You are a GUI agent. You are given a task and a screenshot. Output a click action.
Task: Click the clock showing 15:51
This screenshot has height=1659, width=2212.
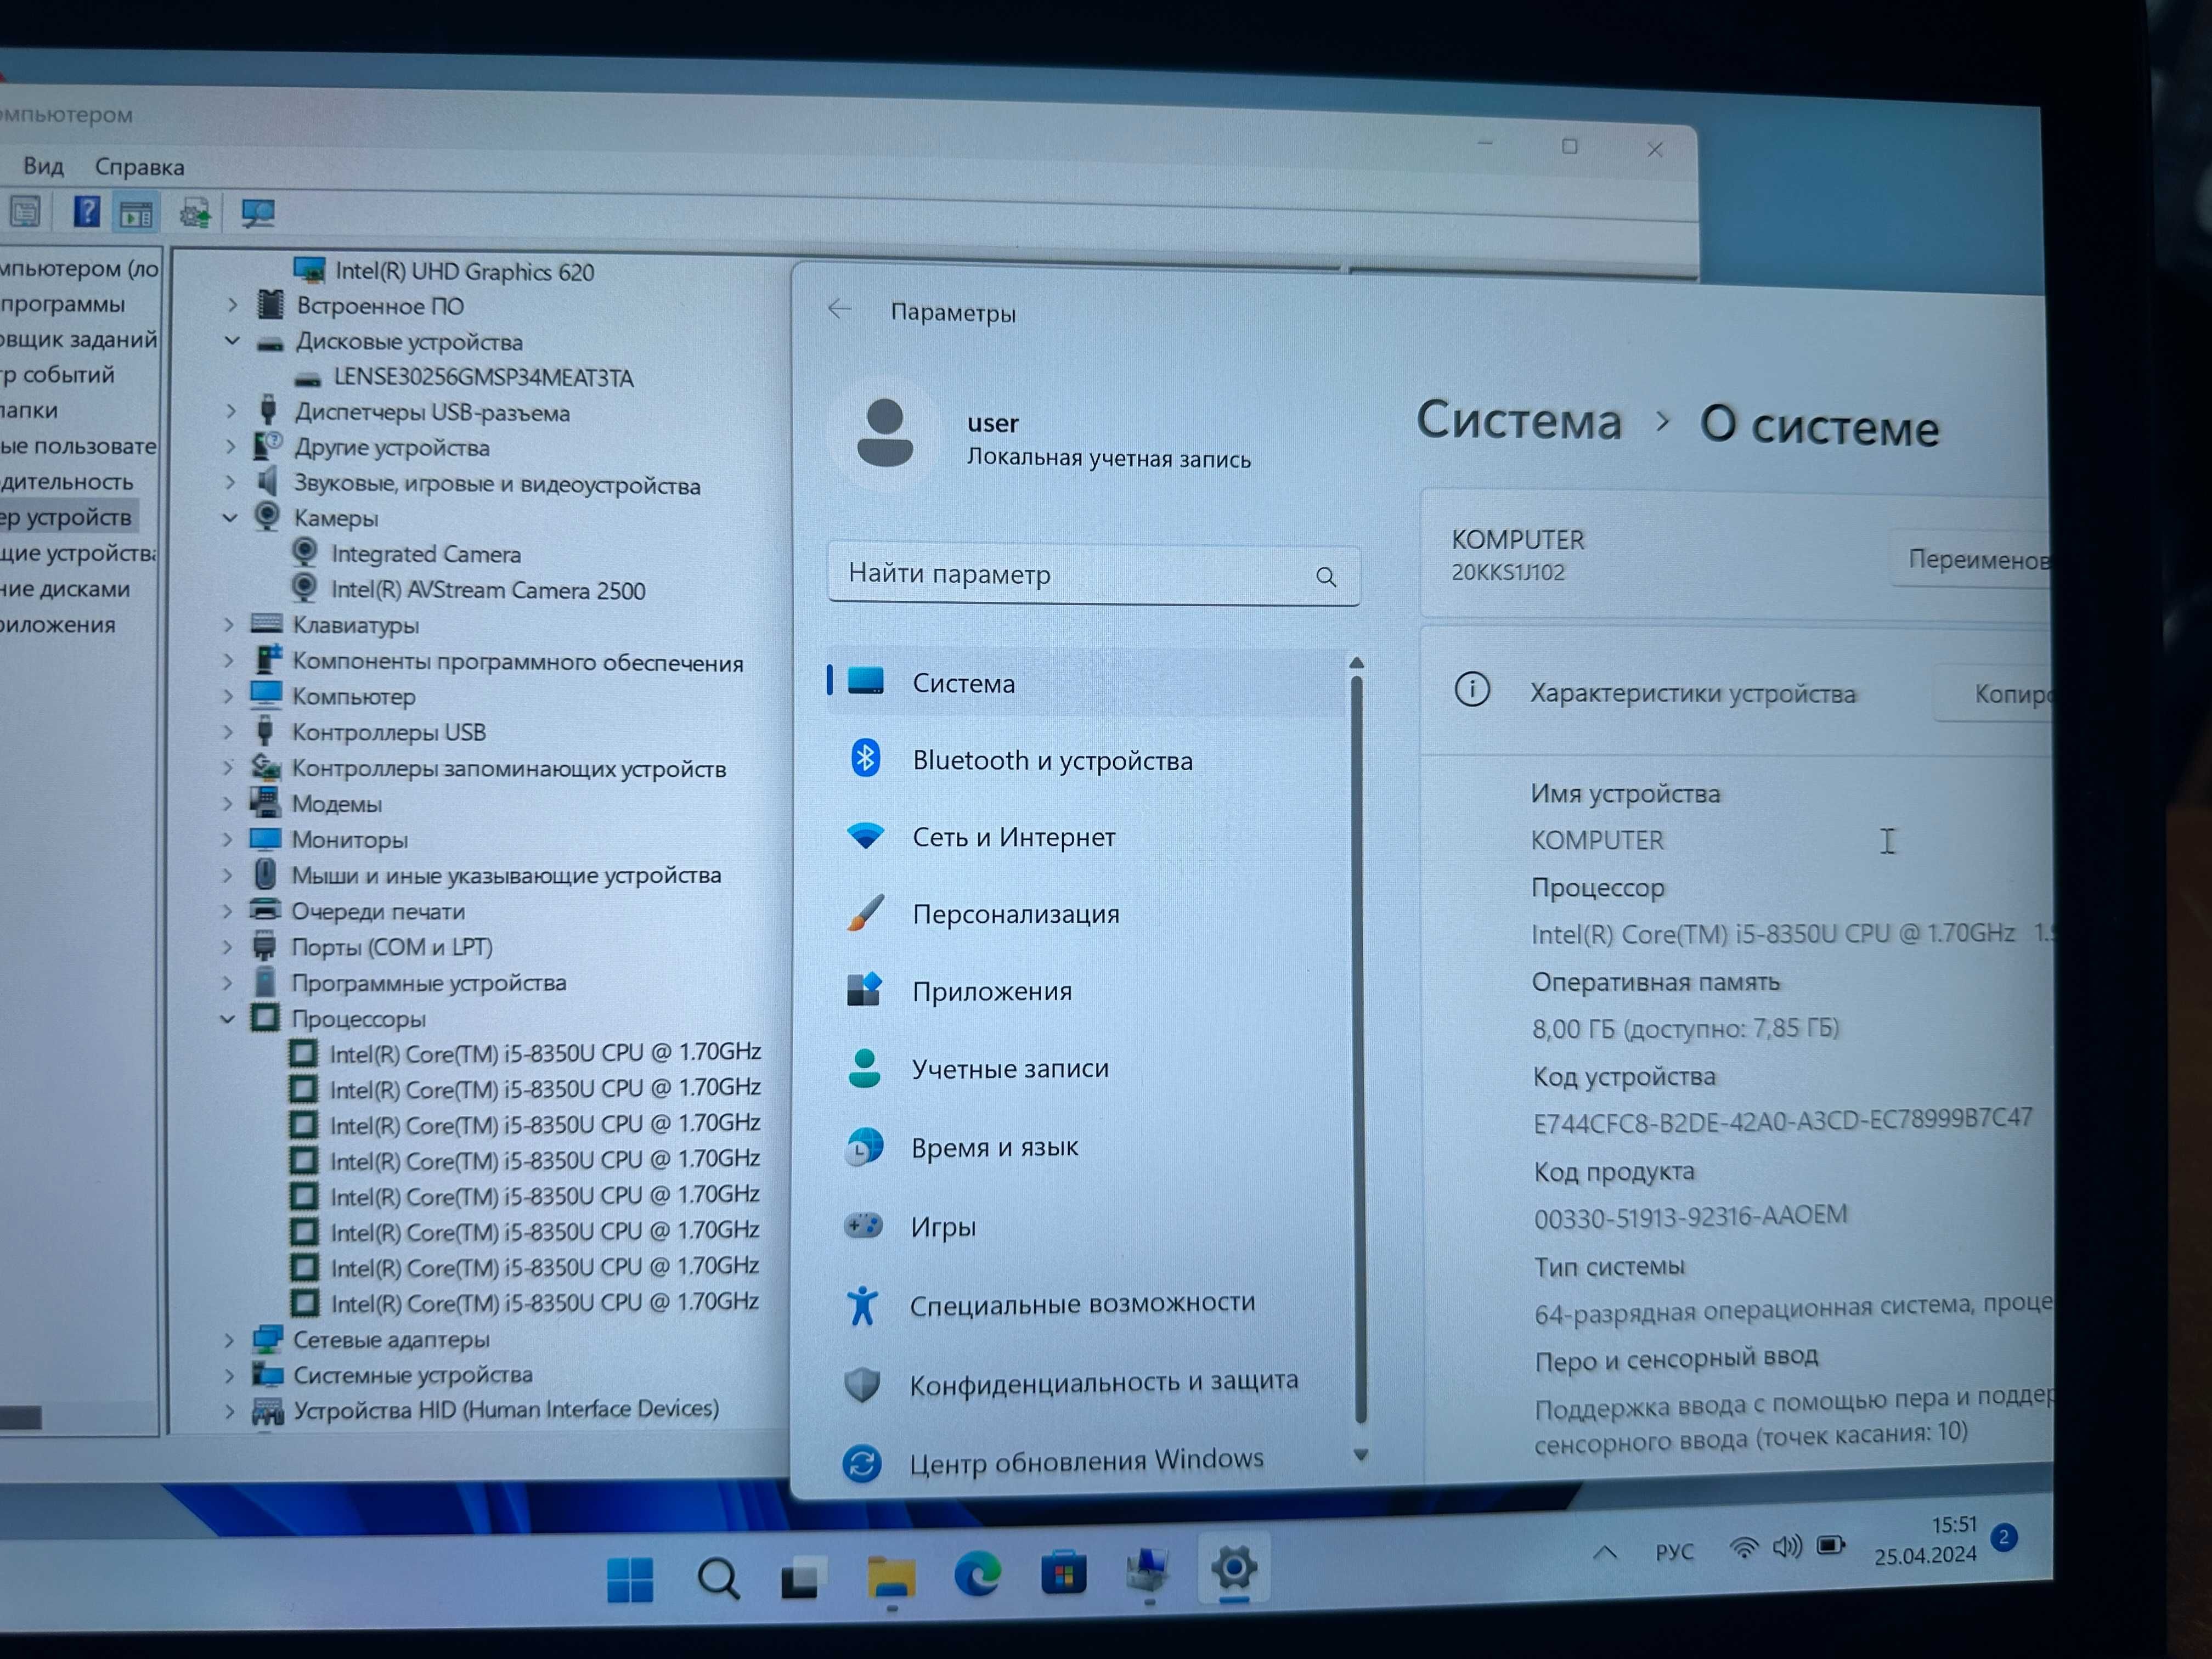coord(1955,1524)
